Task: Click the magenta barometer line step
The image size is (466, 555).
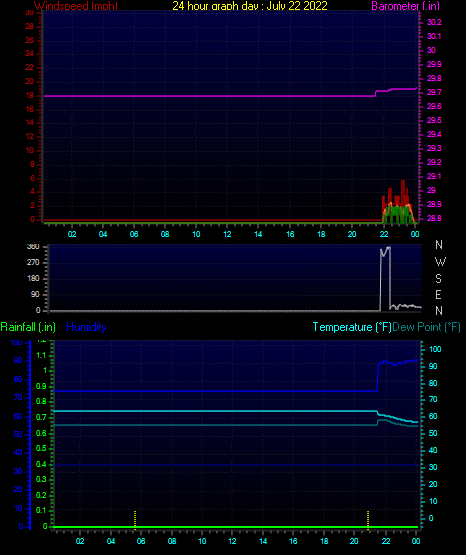Action: pos(375,93)
